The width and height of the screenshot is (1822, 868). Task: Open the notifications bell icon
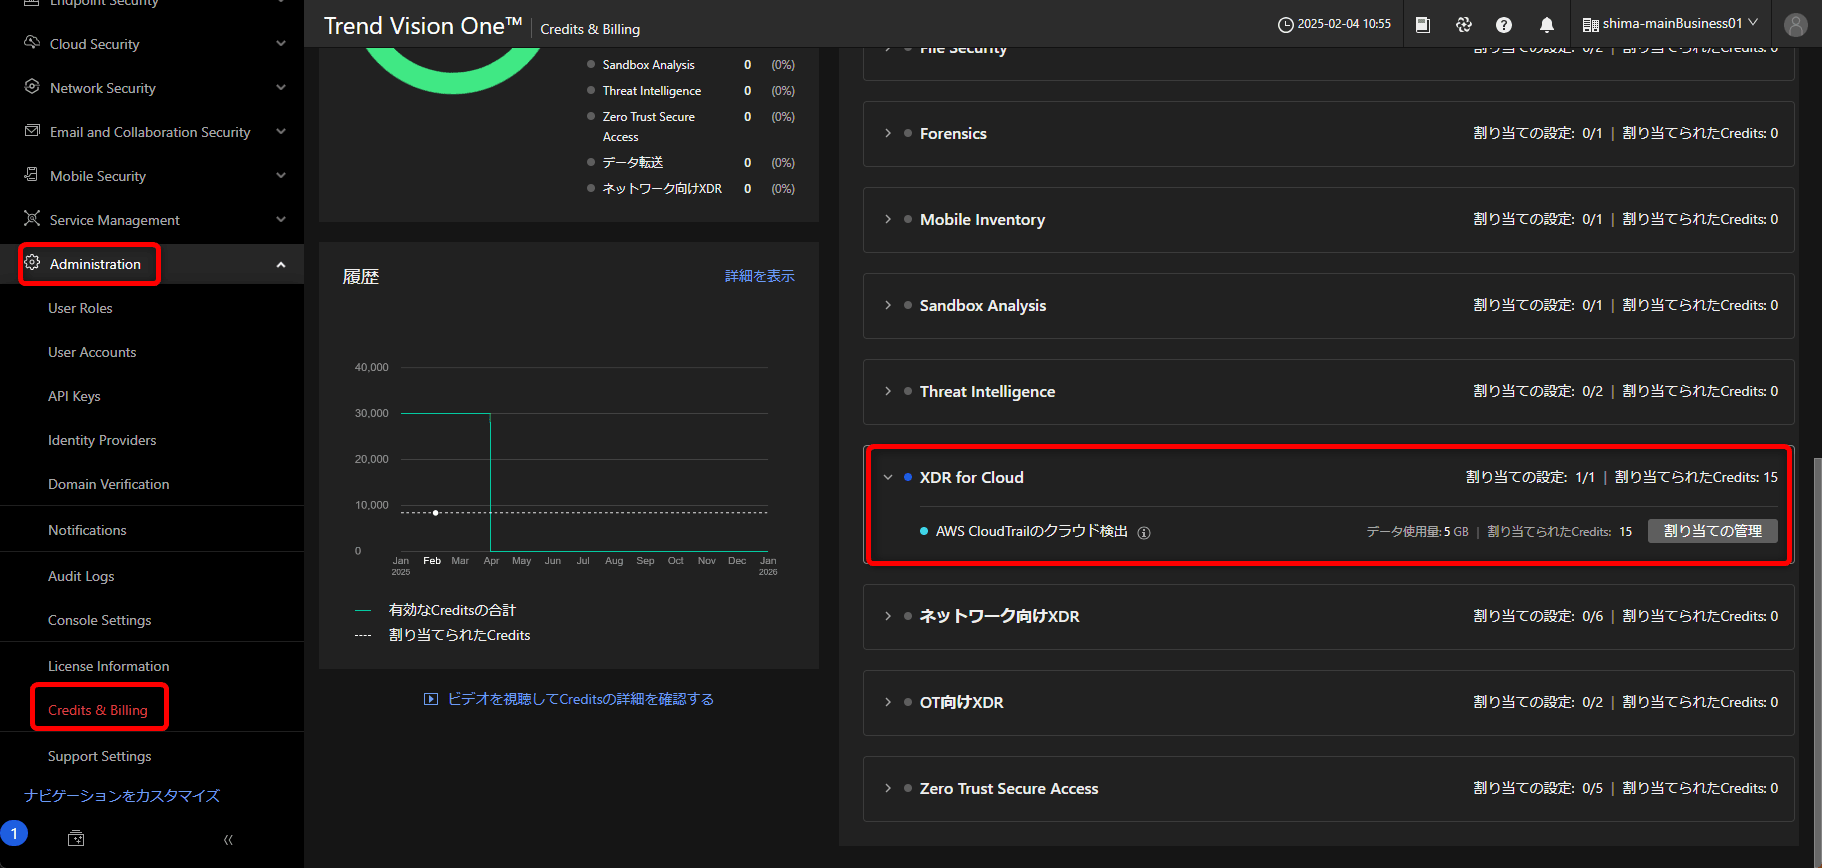[x=1547, y=25]
